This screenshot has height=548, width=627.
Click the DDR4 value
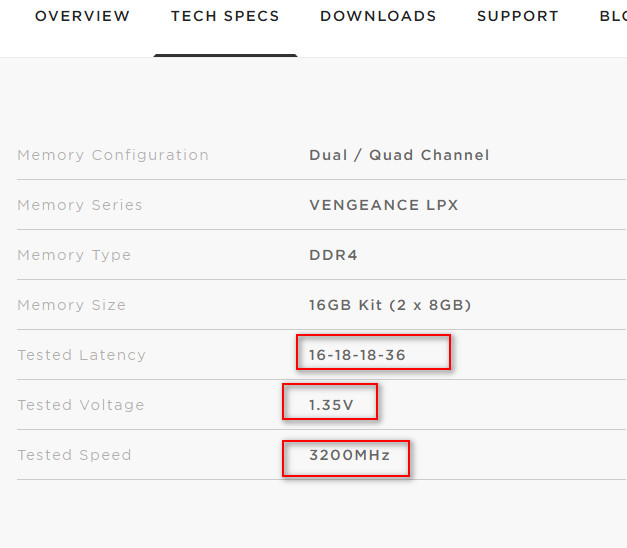pyautogui.click(x=333, y=255)
